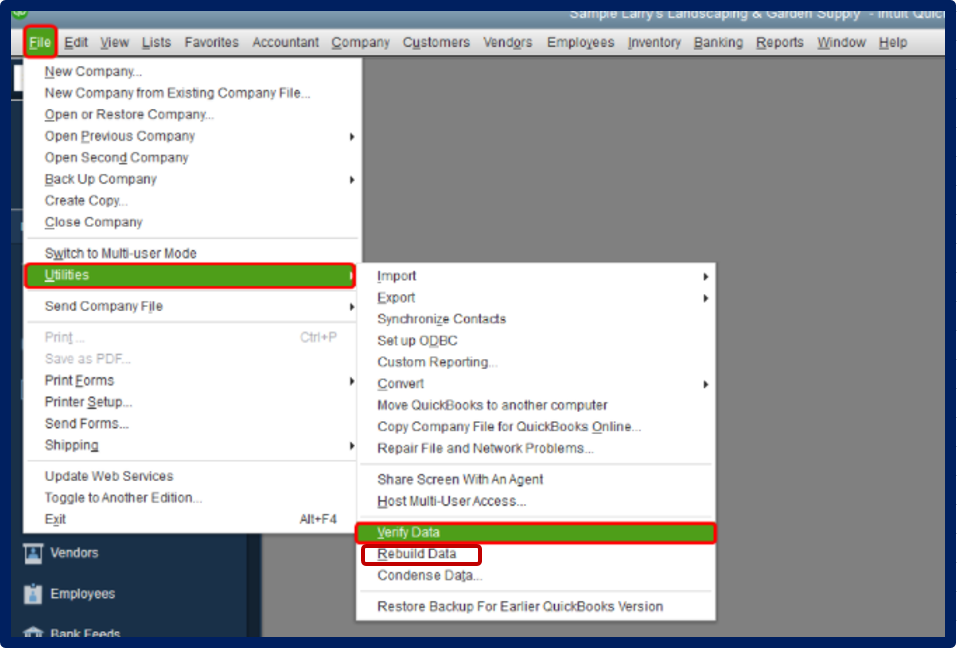This screenshot has width=957, height=648.
Task: Expand the Shipping submenu
Action: tap(190, 445)
